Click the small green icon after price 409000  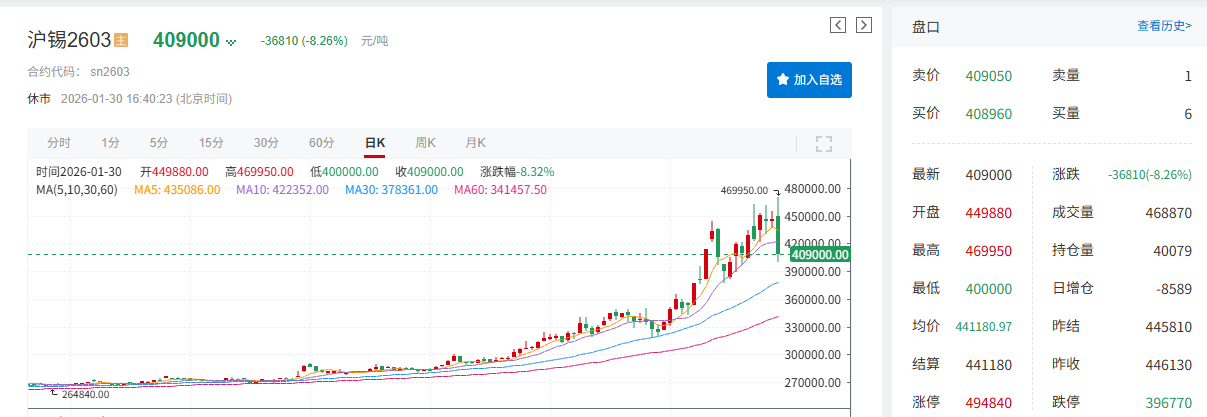coord(231,42)
